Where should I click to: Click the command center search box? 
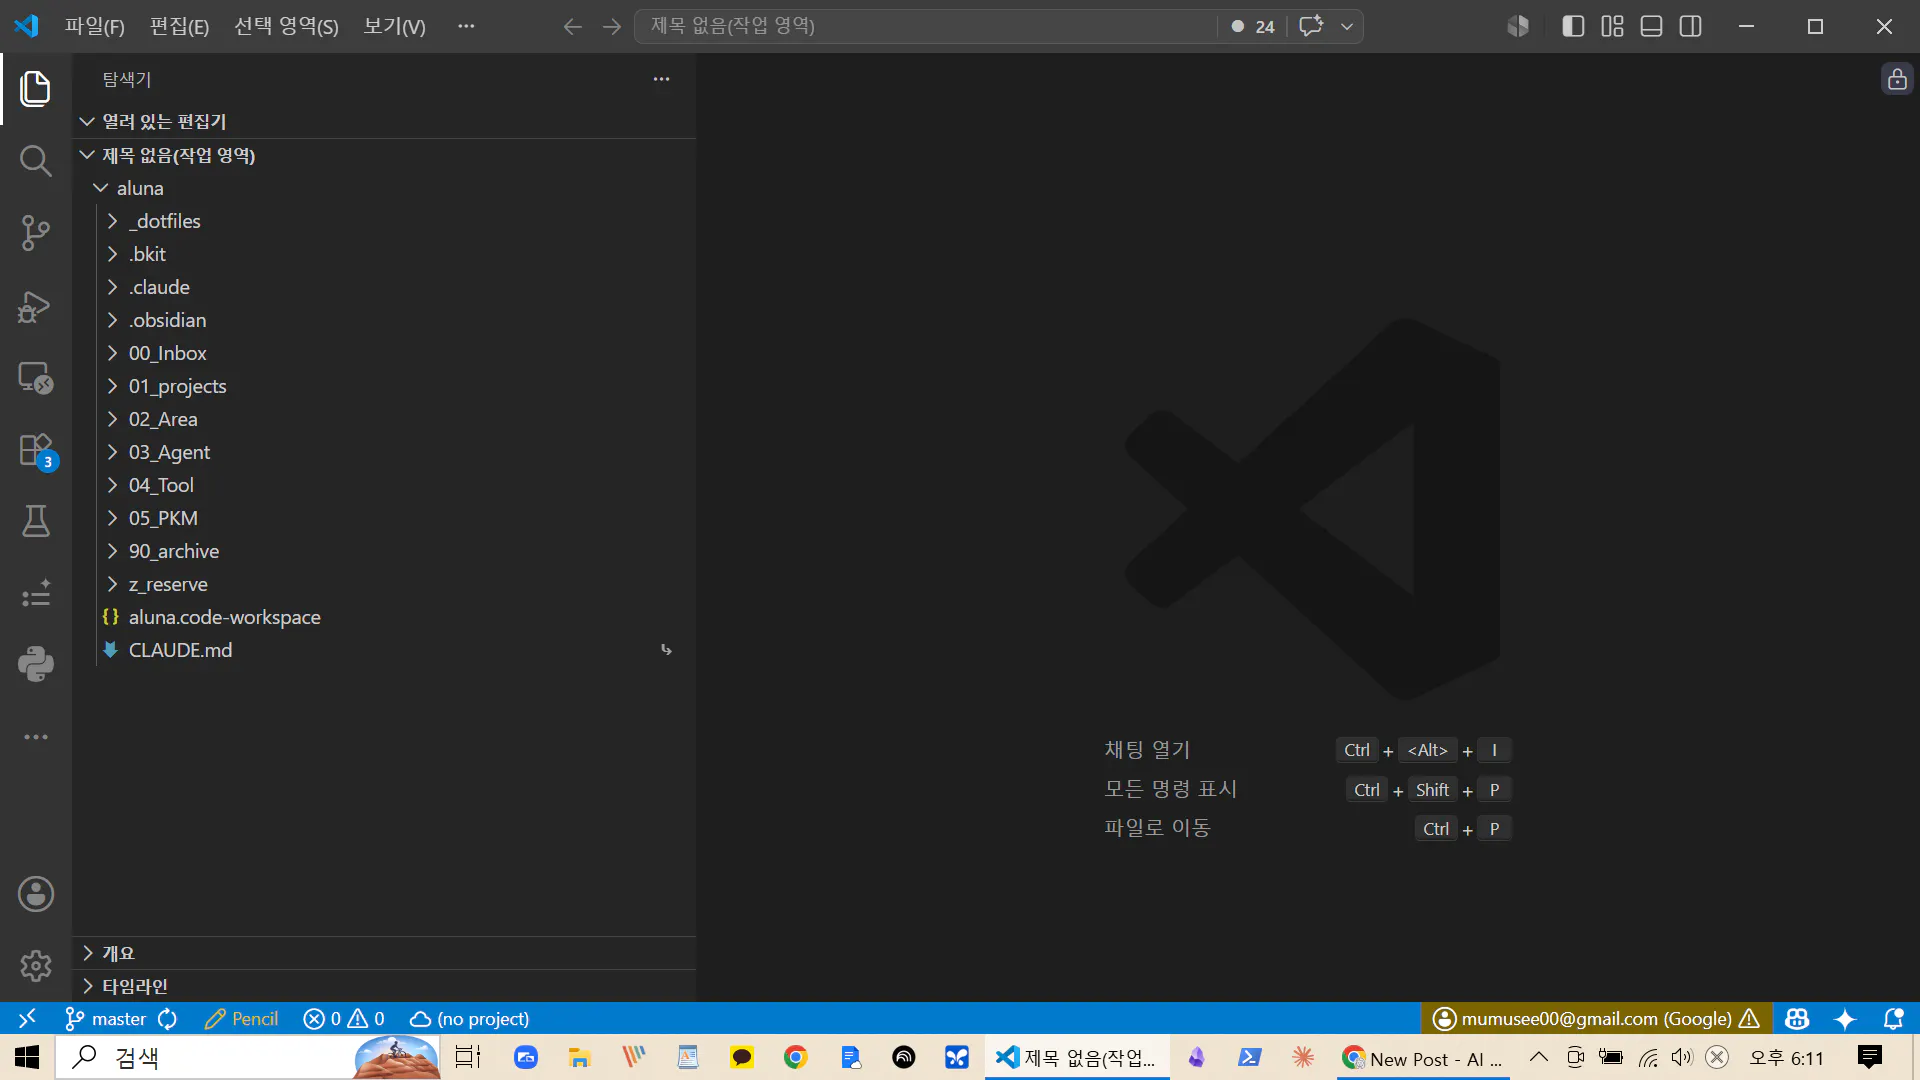tap(925, 27)
